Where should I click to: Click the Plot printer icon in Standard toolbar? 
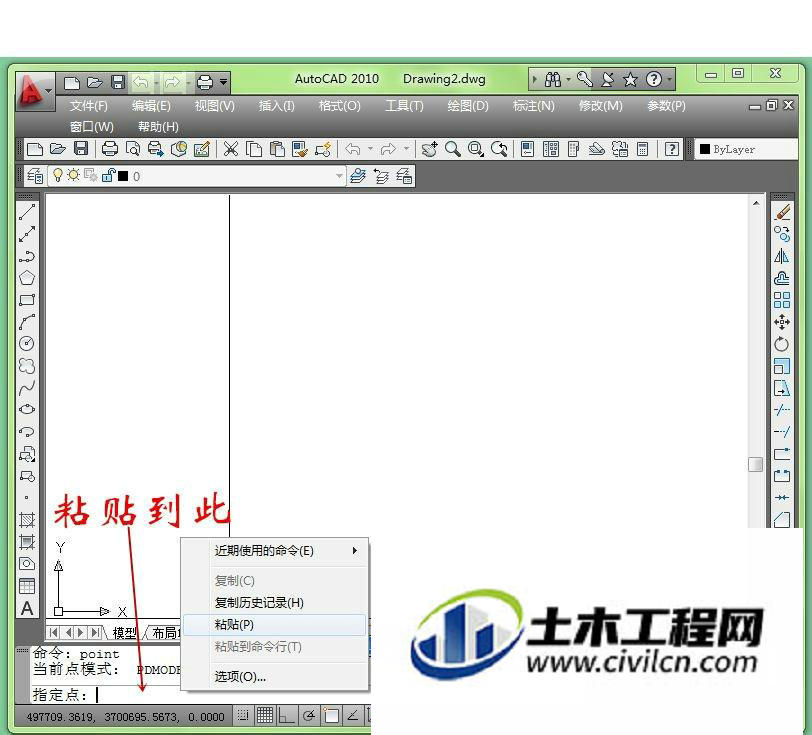110,149
